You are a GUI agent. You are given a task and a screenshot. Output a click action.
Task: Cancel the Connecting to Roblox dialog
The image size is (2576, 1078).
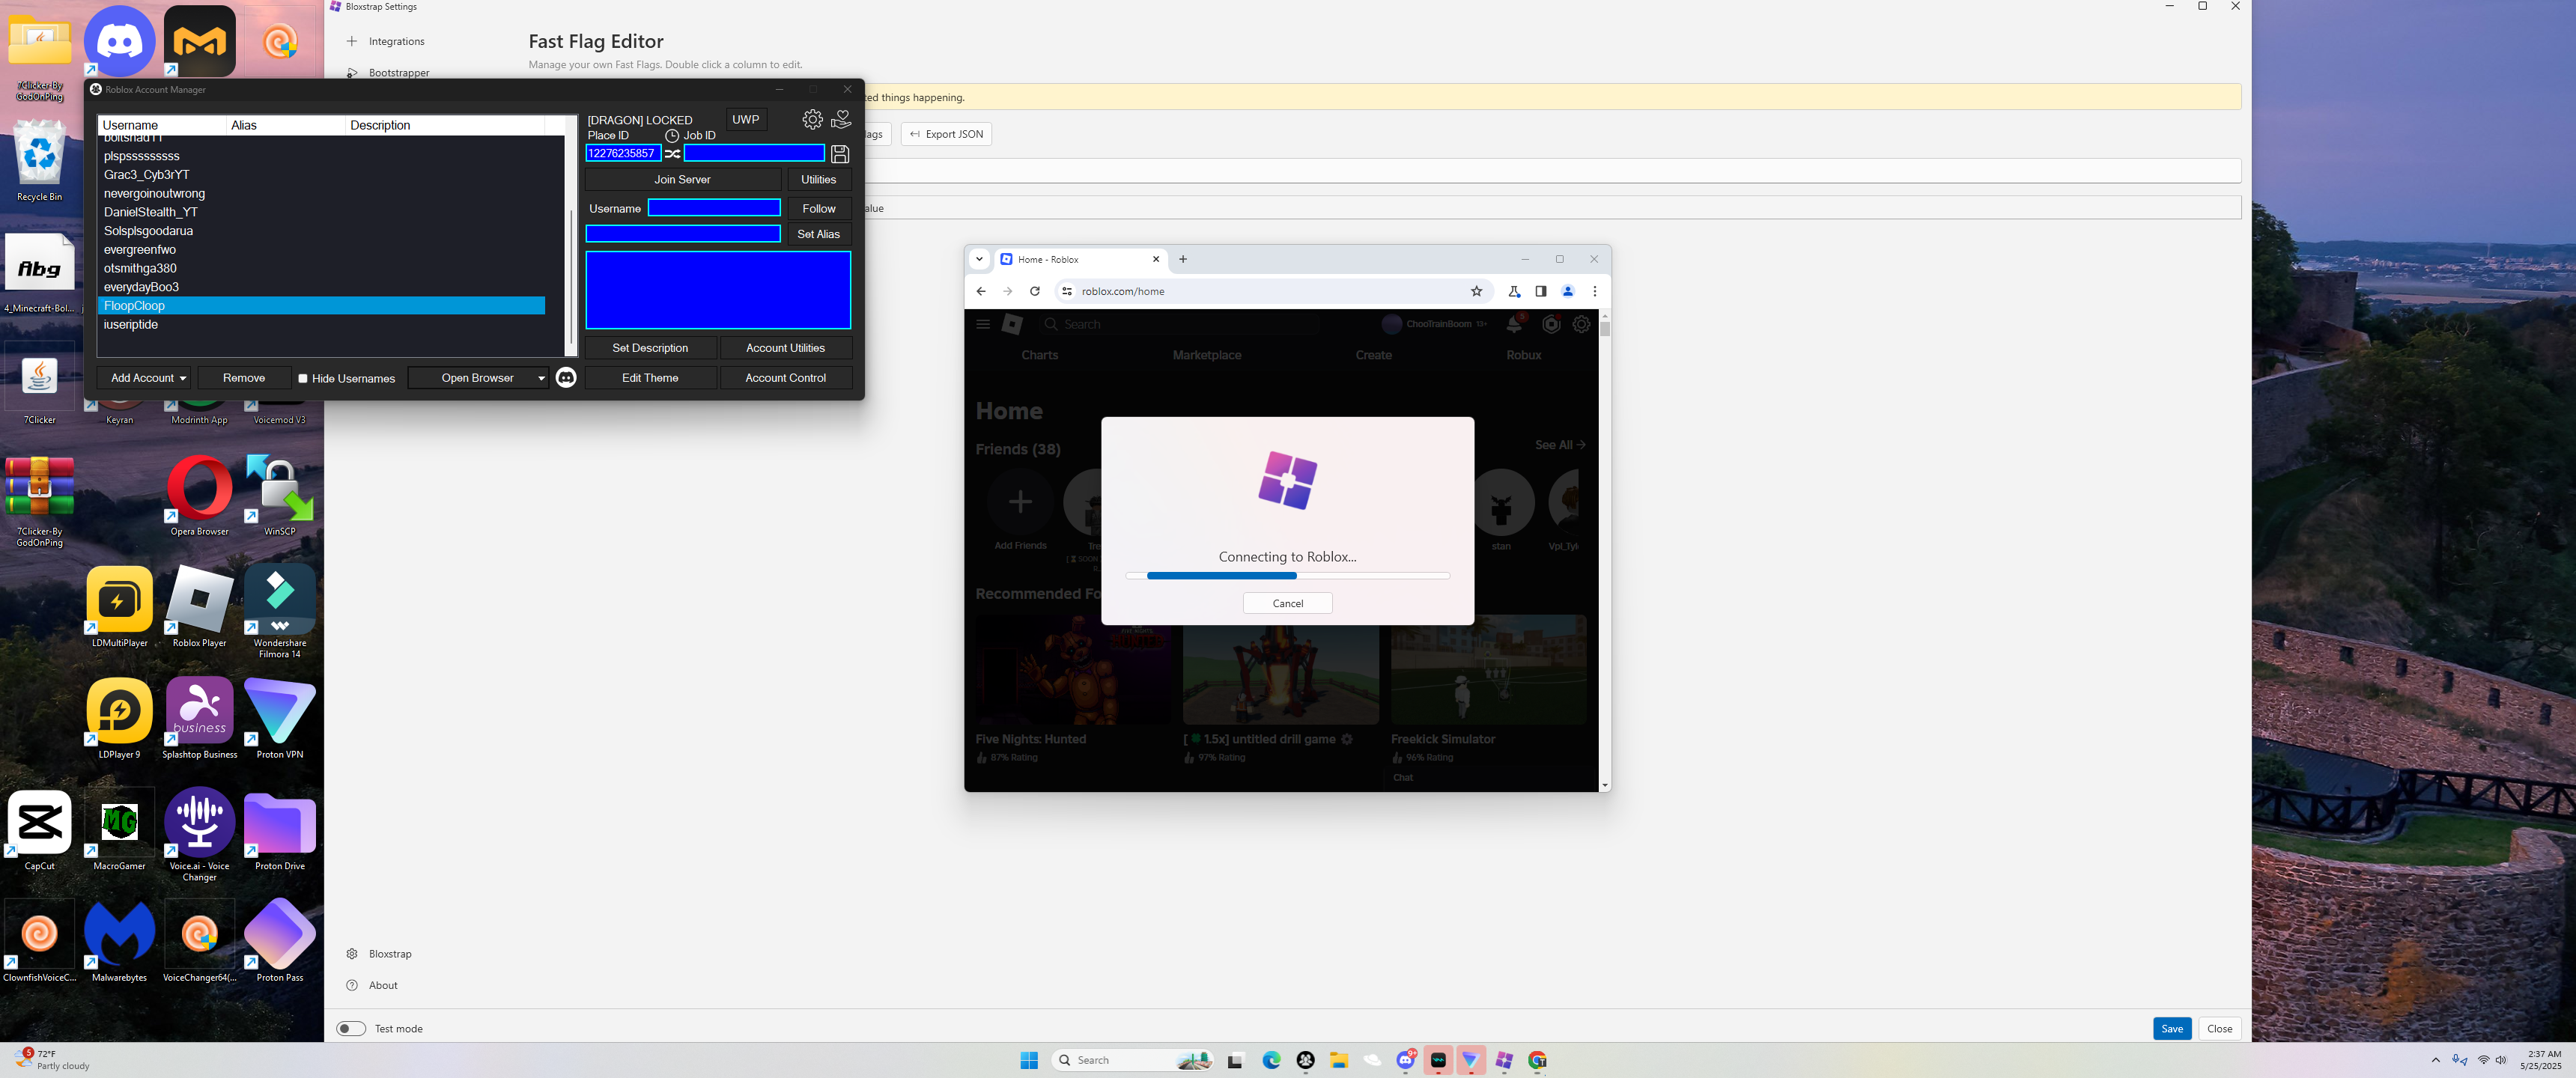pyautogui.click(x=1287, y=604)
